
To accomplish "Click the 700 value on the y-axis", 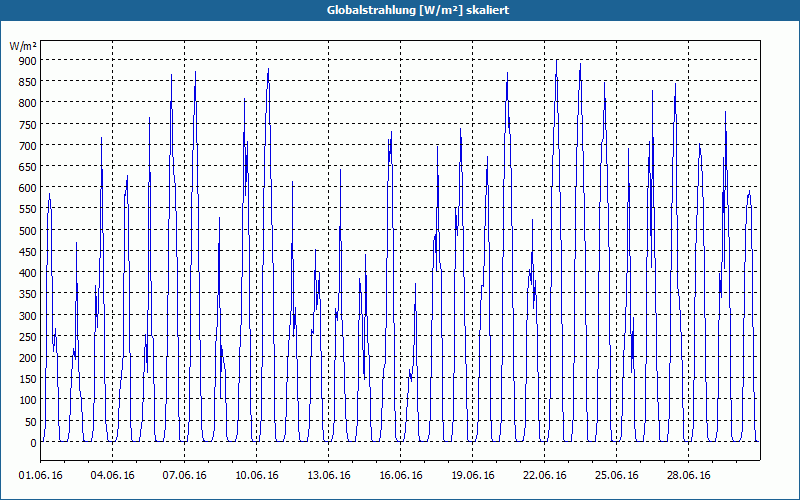I will 28,145.
